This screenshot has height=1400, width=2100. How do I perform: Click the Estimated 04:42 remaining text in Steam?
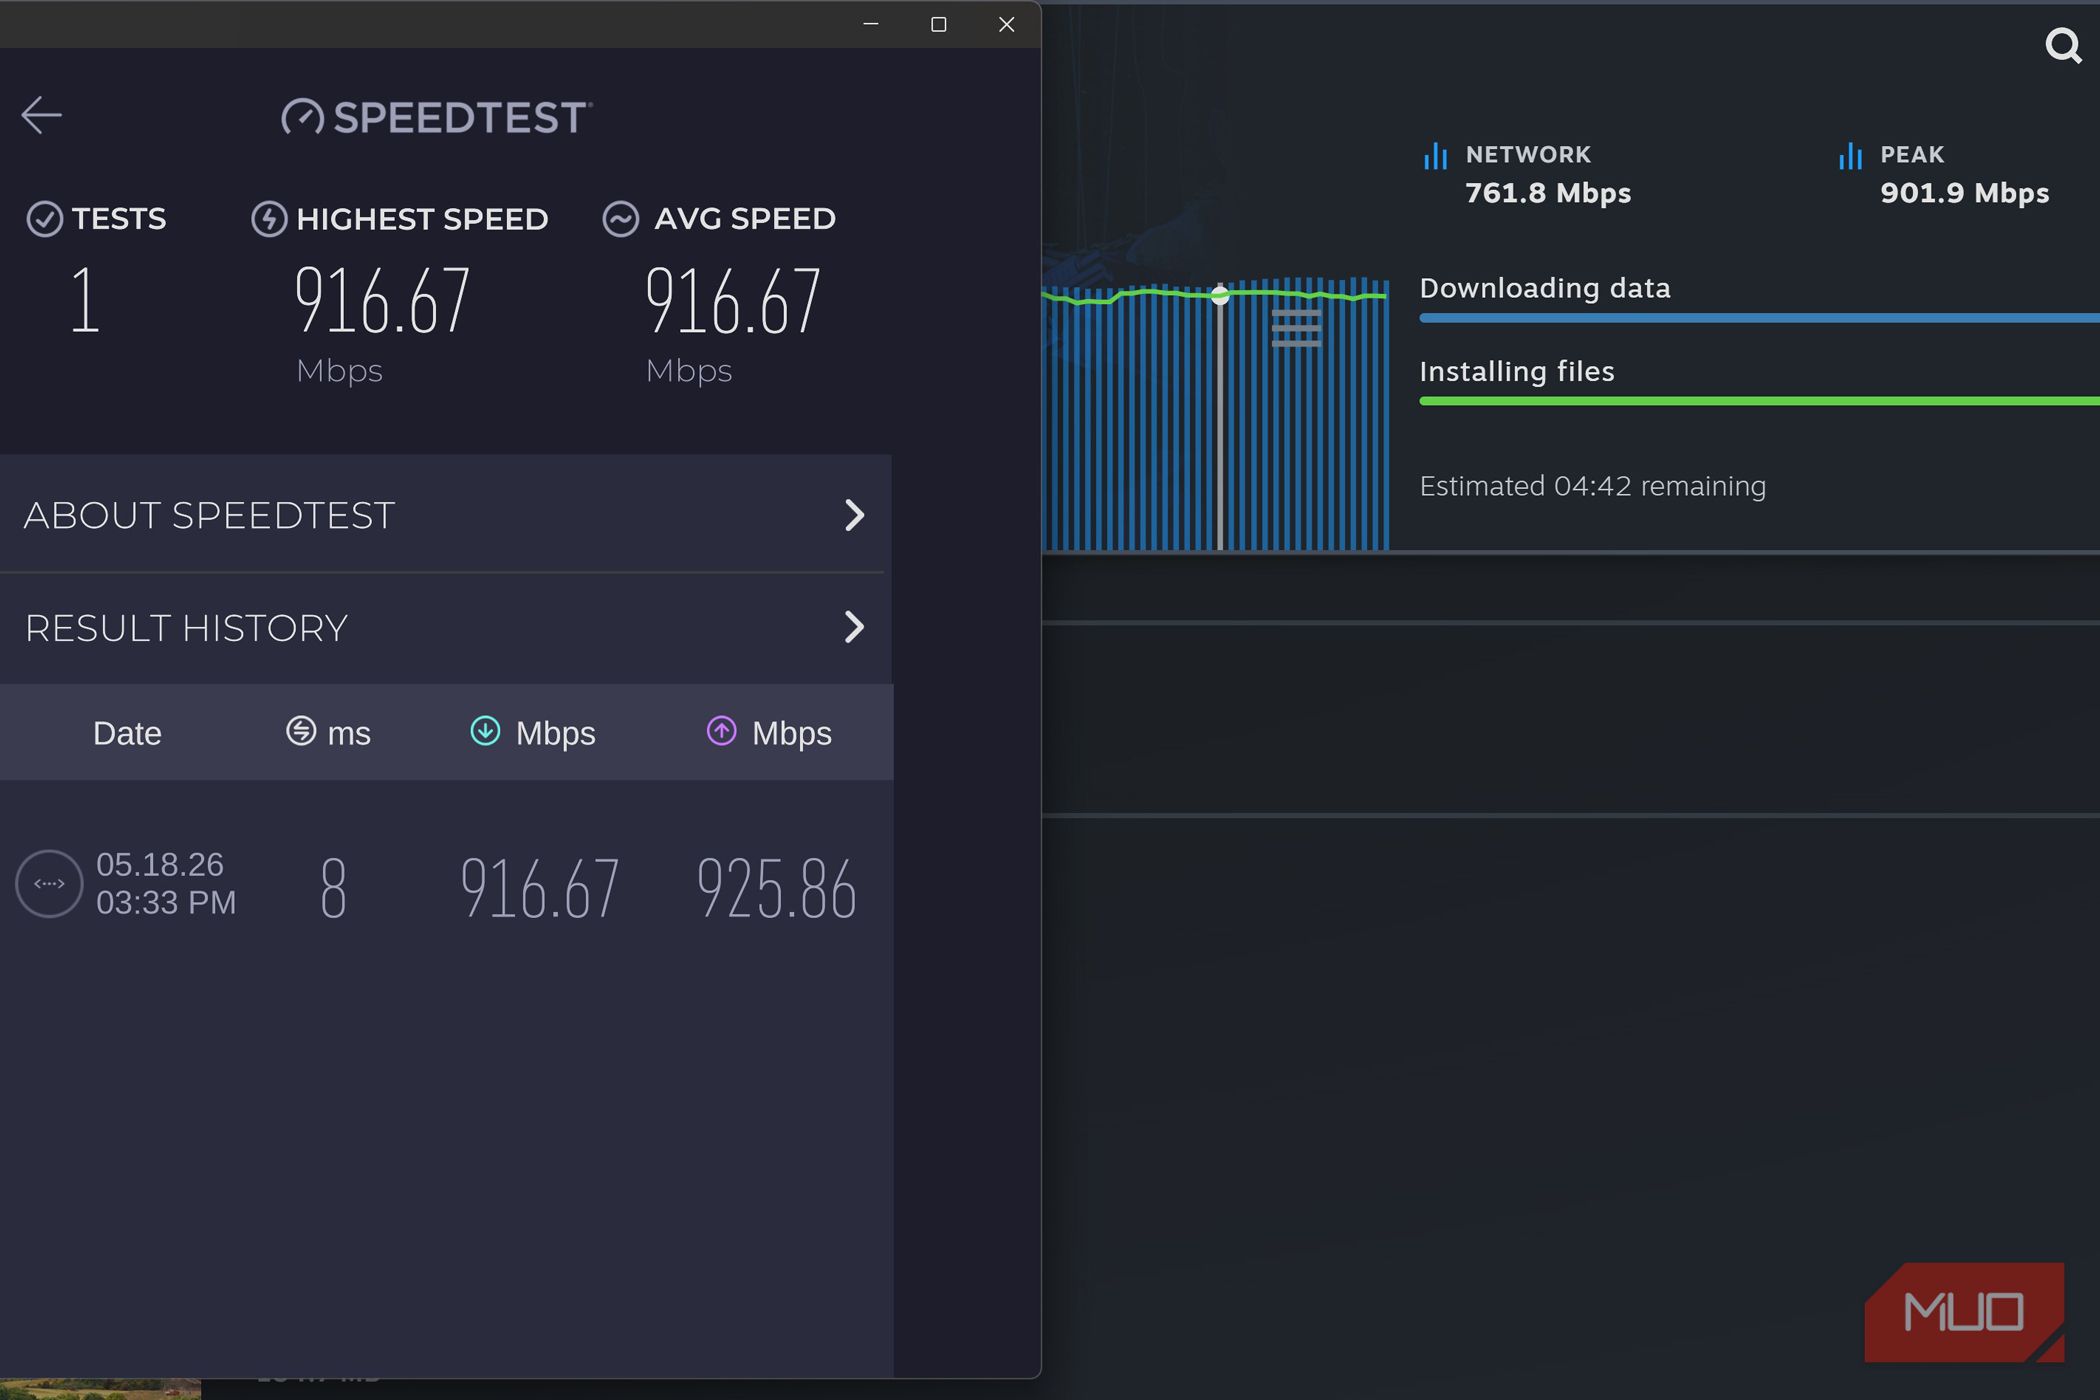click(1593, 486)
